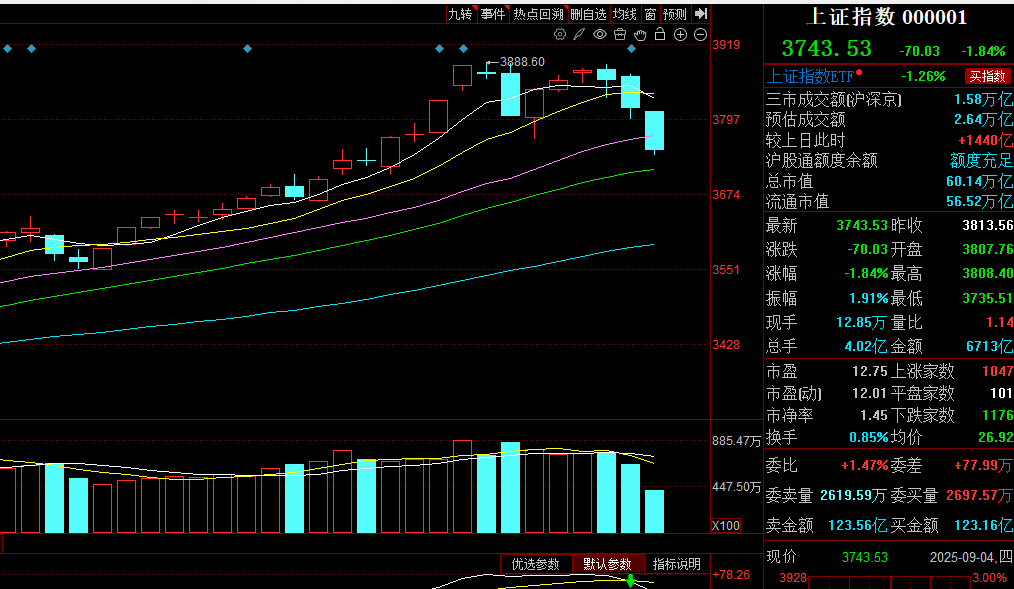The height and width of the screenshot is (589, 1014).
Task: Select the feather drawing tool icon
Action: pos(580,34)
